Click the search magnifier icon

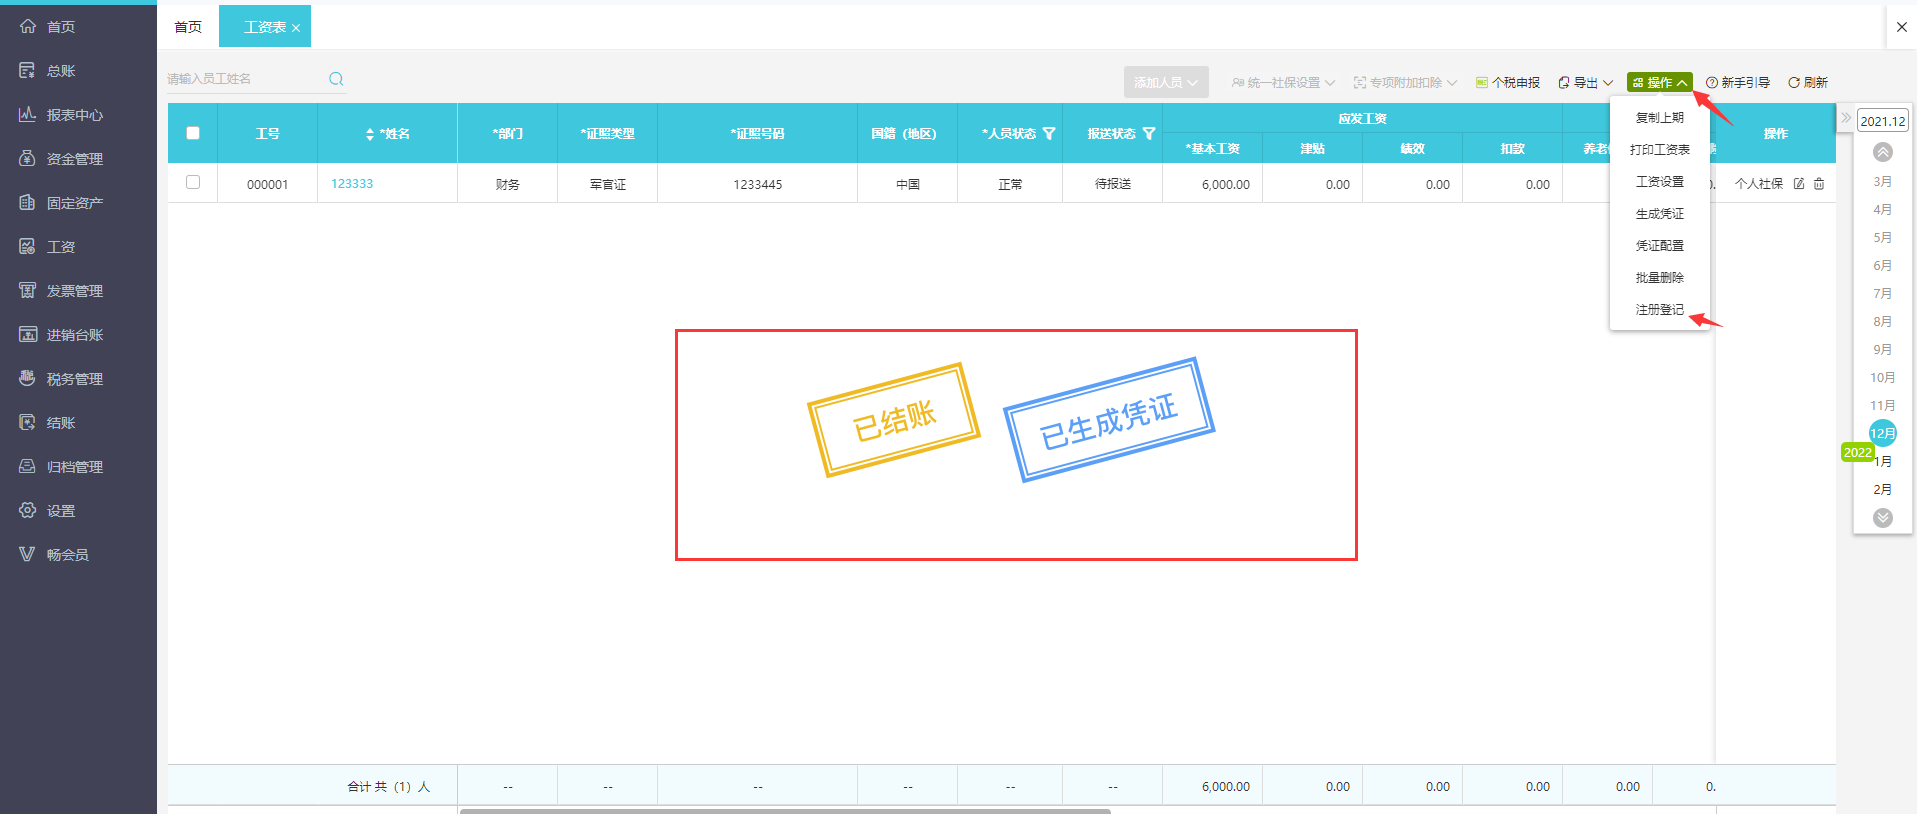click(x=336, y=79)
